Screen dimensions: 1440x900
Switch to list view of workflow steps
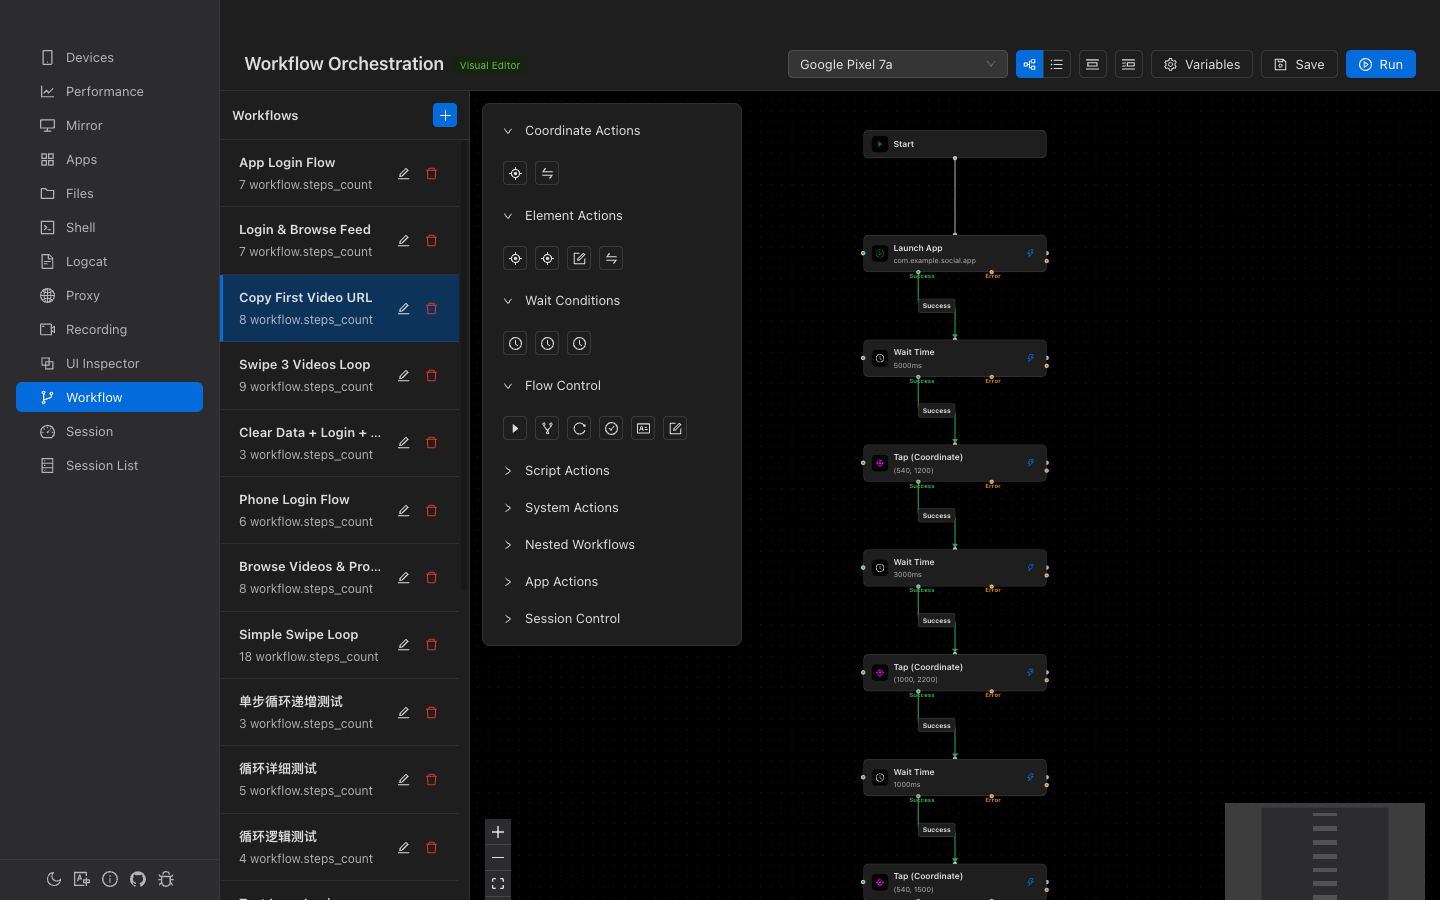click(x=1057, y=64)
